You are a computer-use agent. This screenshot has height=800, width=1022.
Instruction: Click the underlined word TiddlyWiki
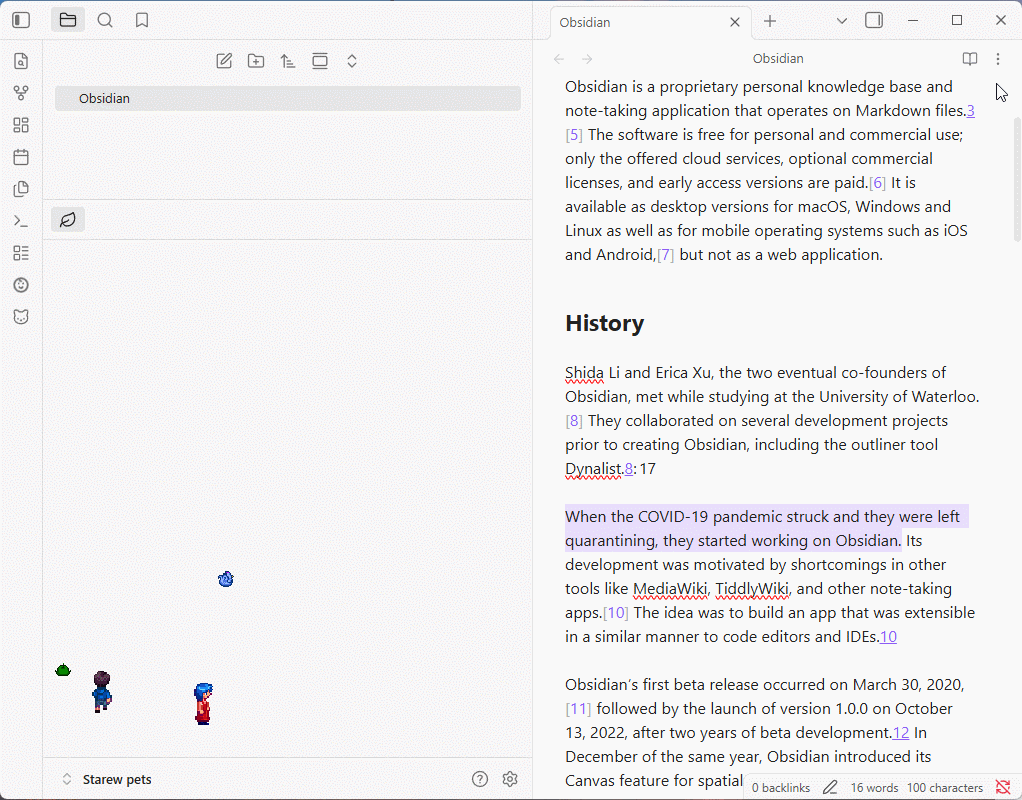coord(752,589)
